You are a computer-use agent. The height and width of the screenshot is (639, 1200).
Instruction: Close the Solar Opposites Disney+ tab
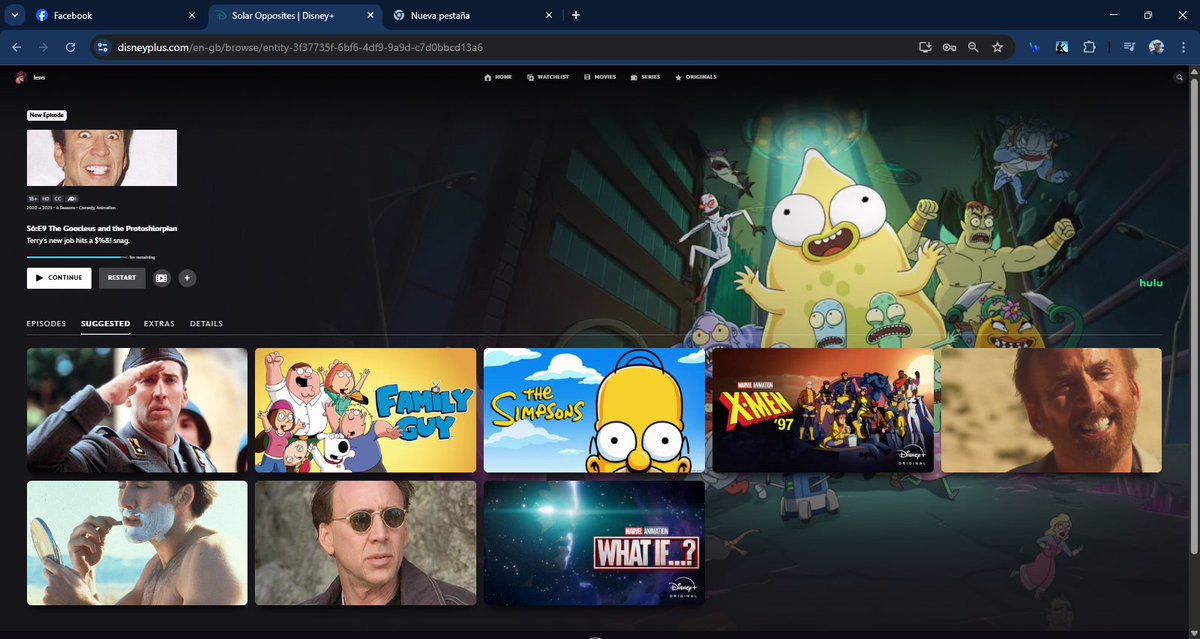(x=372, y=15)
